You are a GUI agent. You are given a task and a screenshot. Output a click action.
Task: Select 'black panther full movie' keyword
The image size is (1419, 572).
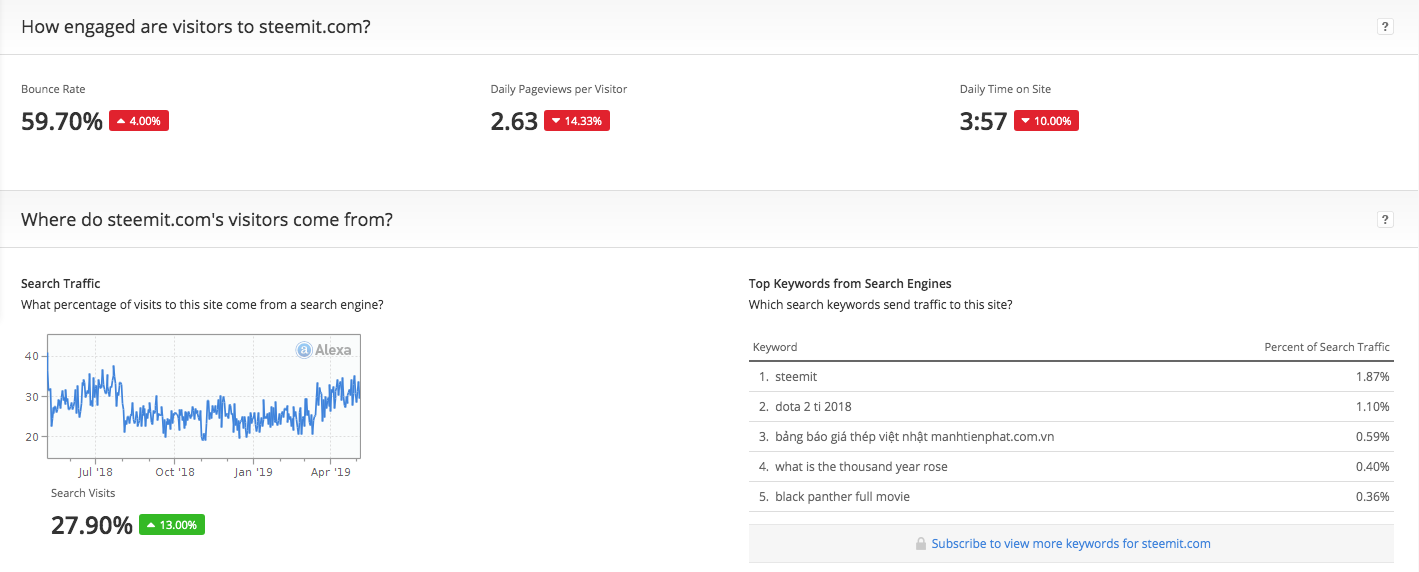point(842,497)
